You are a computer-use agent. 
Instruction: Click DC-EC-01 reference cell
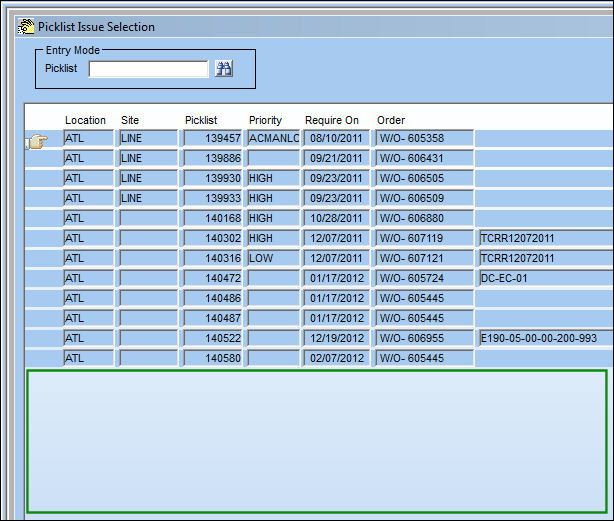tap(546, 278)
